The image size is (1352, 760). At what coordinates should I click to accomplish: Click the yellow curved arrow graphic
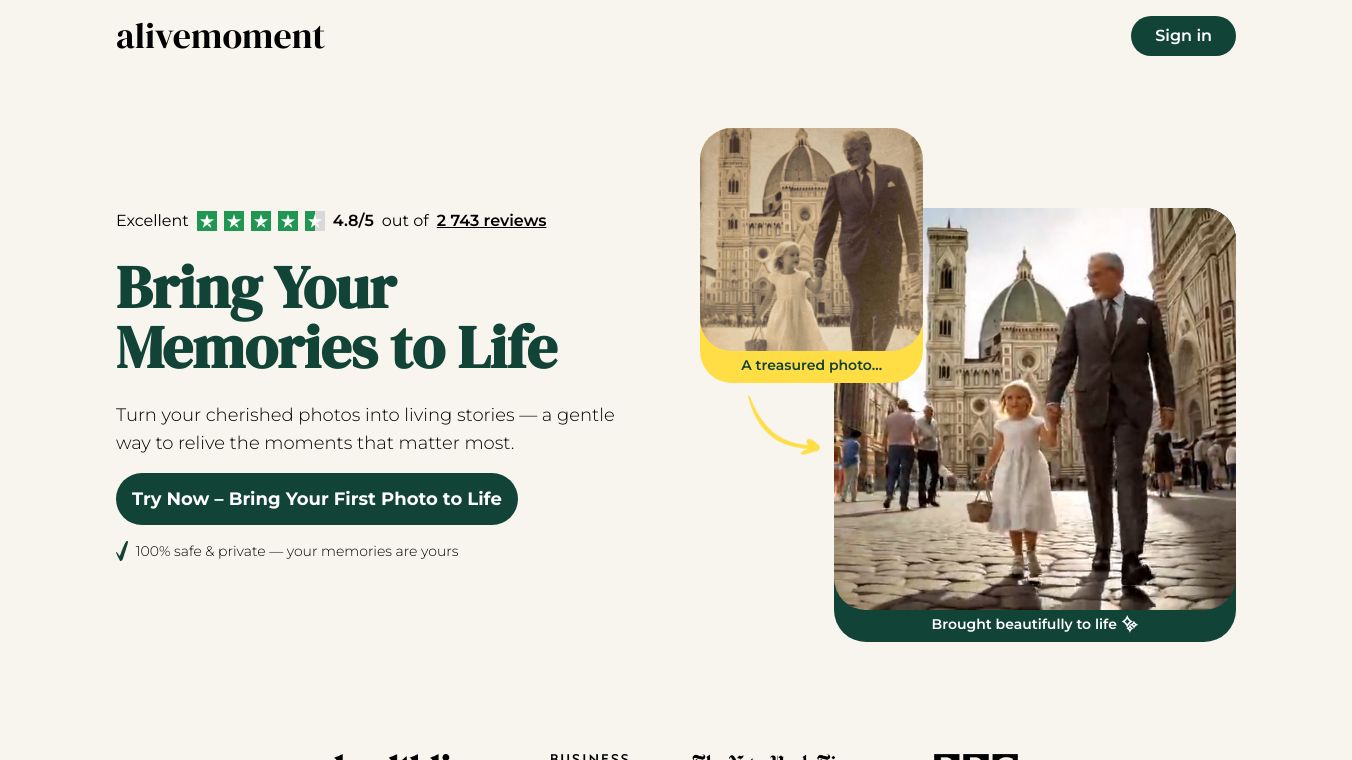tap(783, 426)
